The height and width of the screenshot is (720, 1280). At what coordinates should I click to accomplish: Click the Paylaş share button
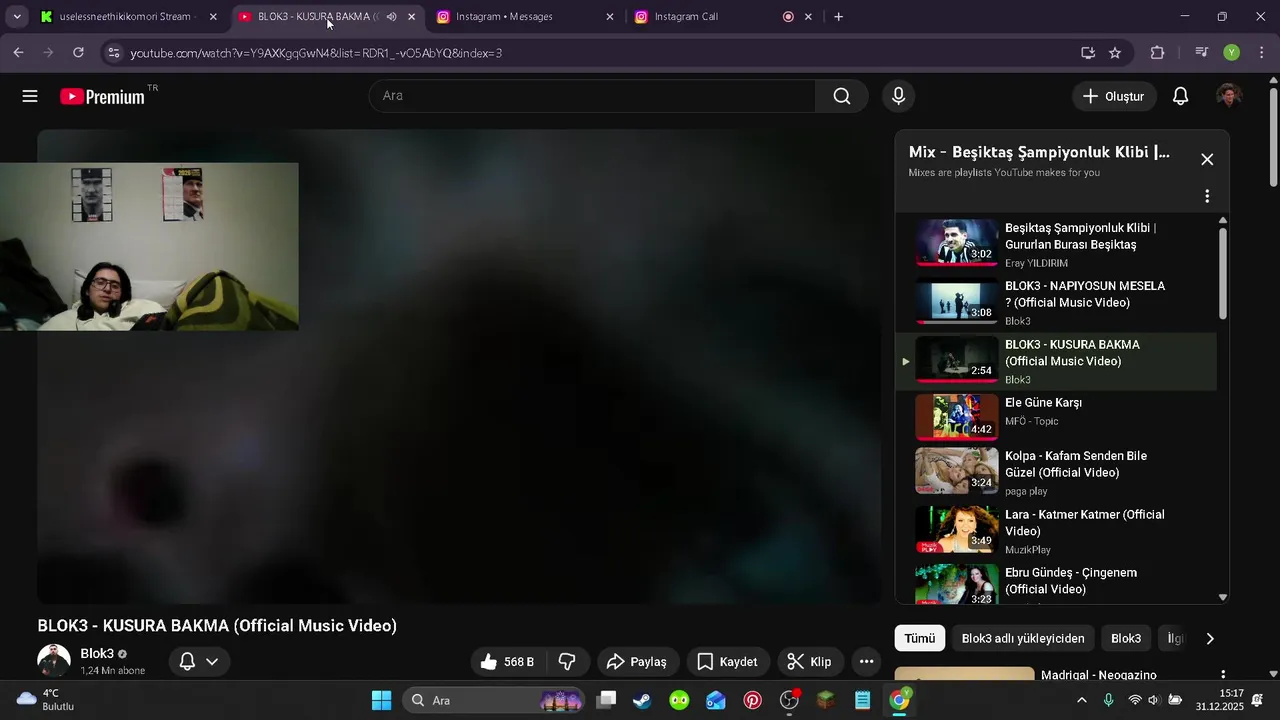pos(637,662)
